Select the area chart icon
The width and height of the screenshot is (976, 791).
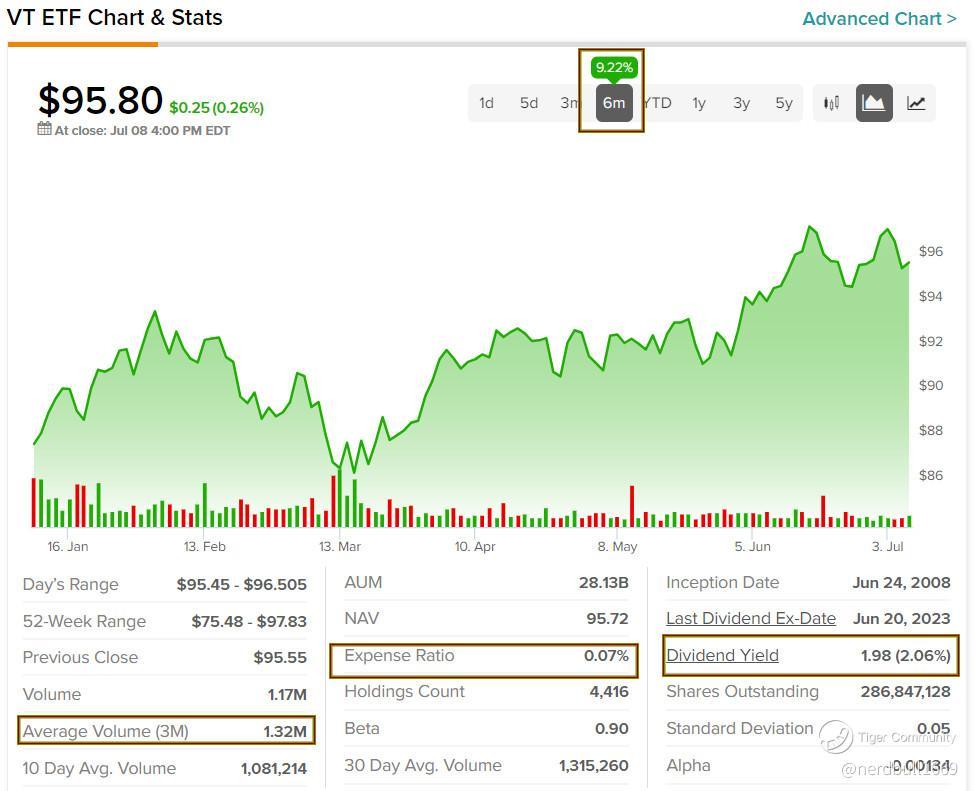point(874,103)
